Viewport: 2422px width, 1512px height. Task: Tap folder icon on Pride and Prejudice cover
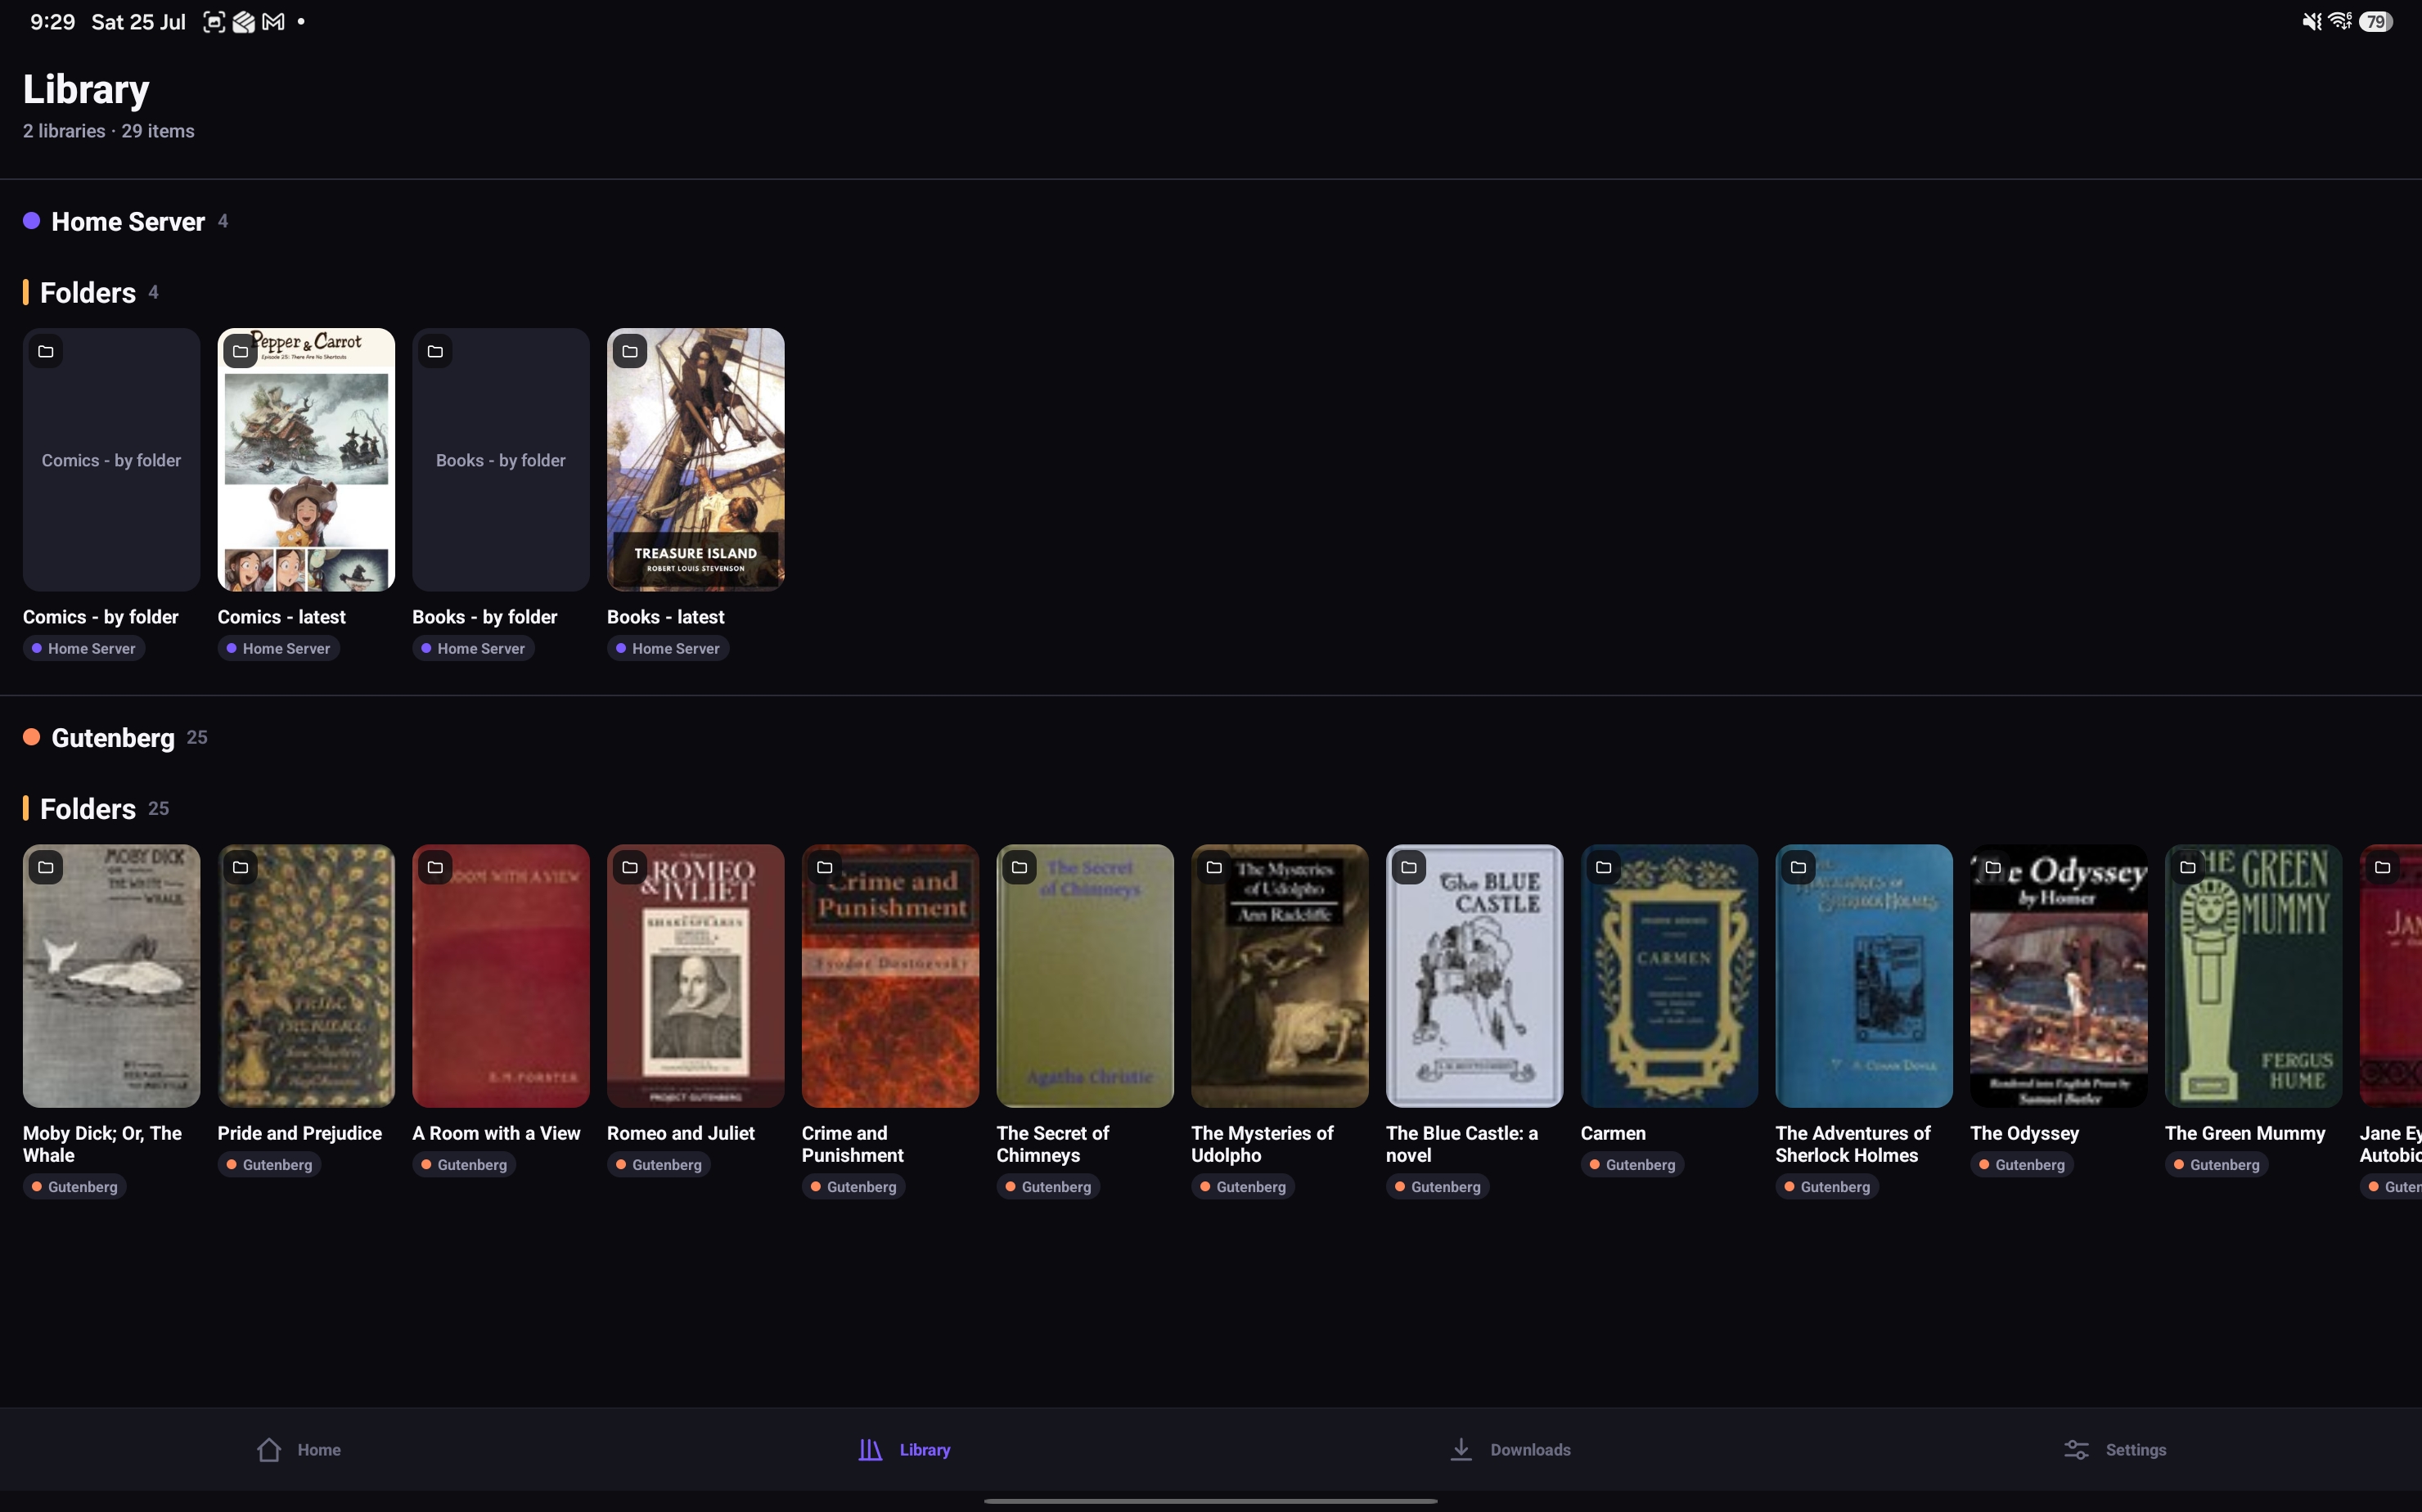pyautogui.click(x=240, y=867)
